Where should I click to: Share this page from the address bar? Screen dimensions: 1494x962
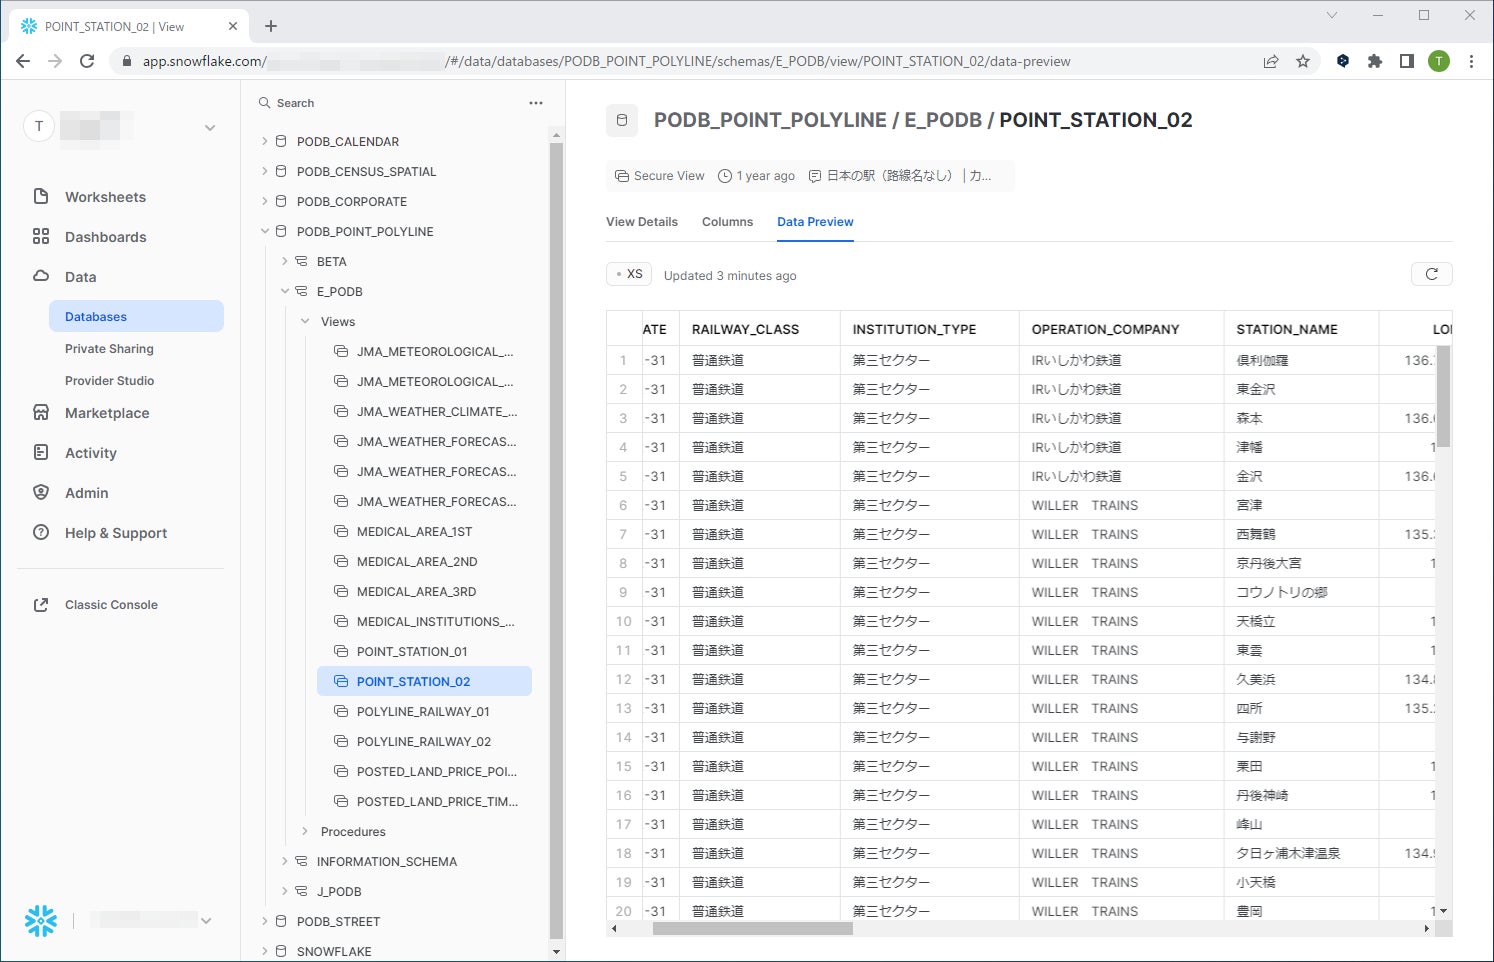[1271, 61]
